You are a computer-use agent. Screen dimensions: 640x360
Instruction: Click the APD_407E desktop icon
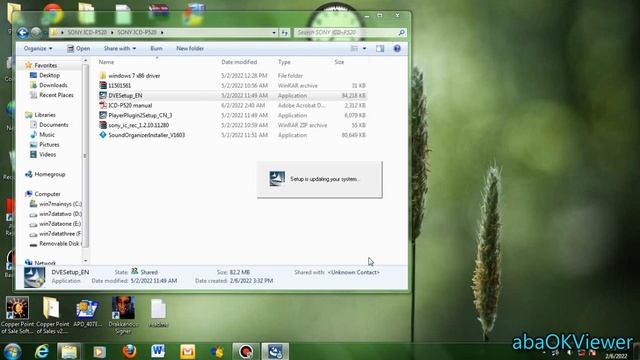click(x=87, y=313)
